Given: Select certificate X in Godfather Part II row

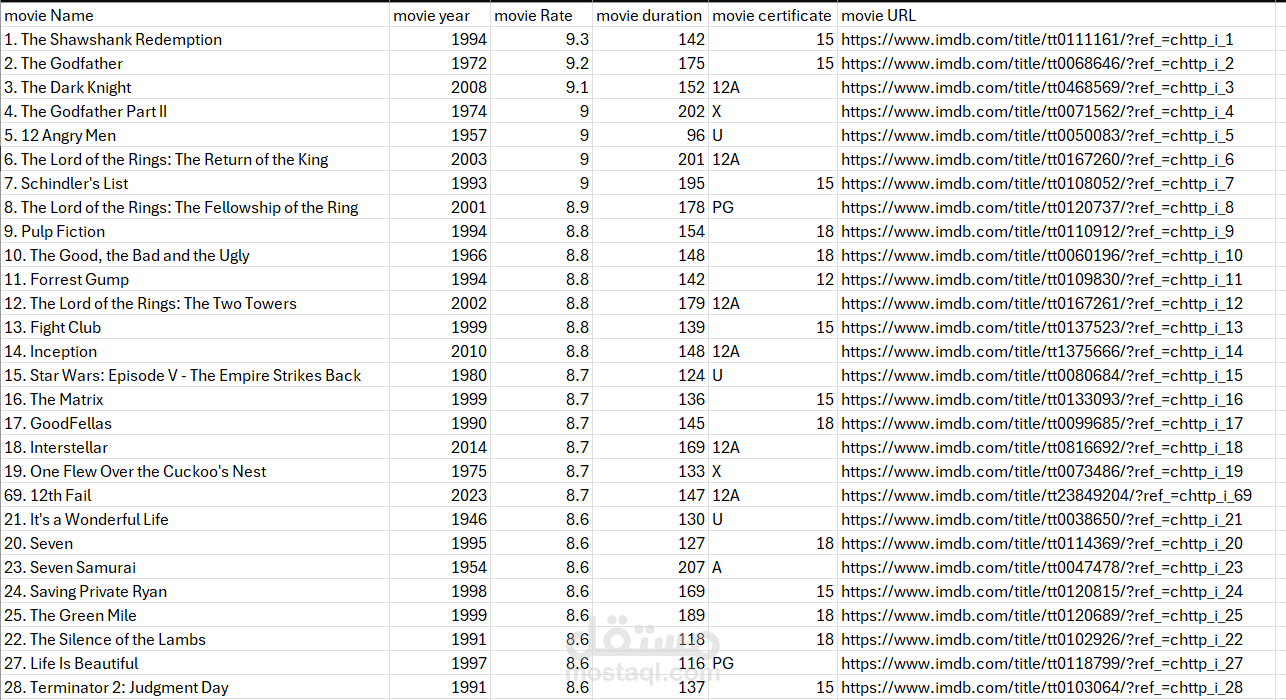Looking at the screenshot, I should (x=773, y=111).
